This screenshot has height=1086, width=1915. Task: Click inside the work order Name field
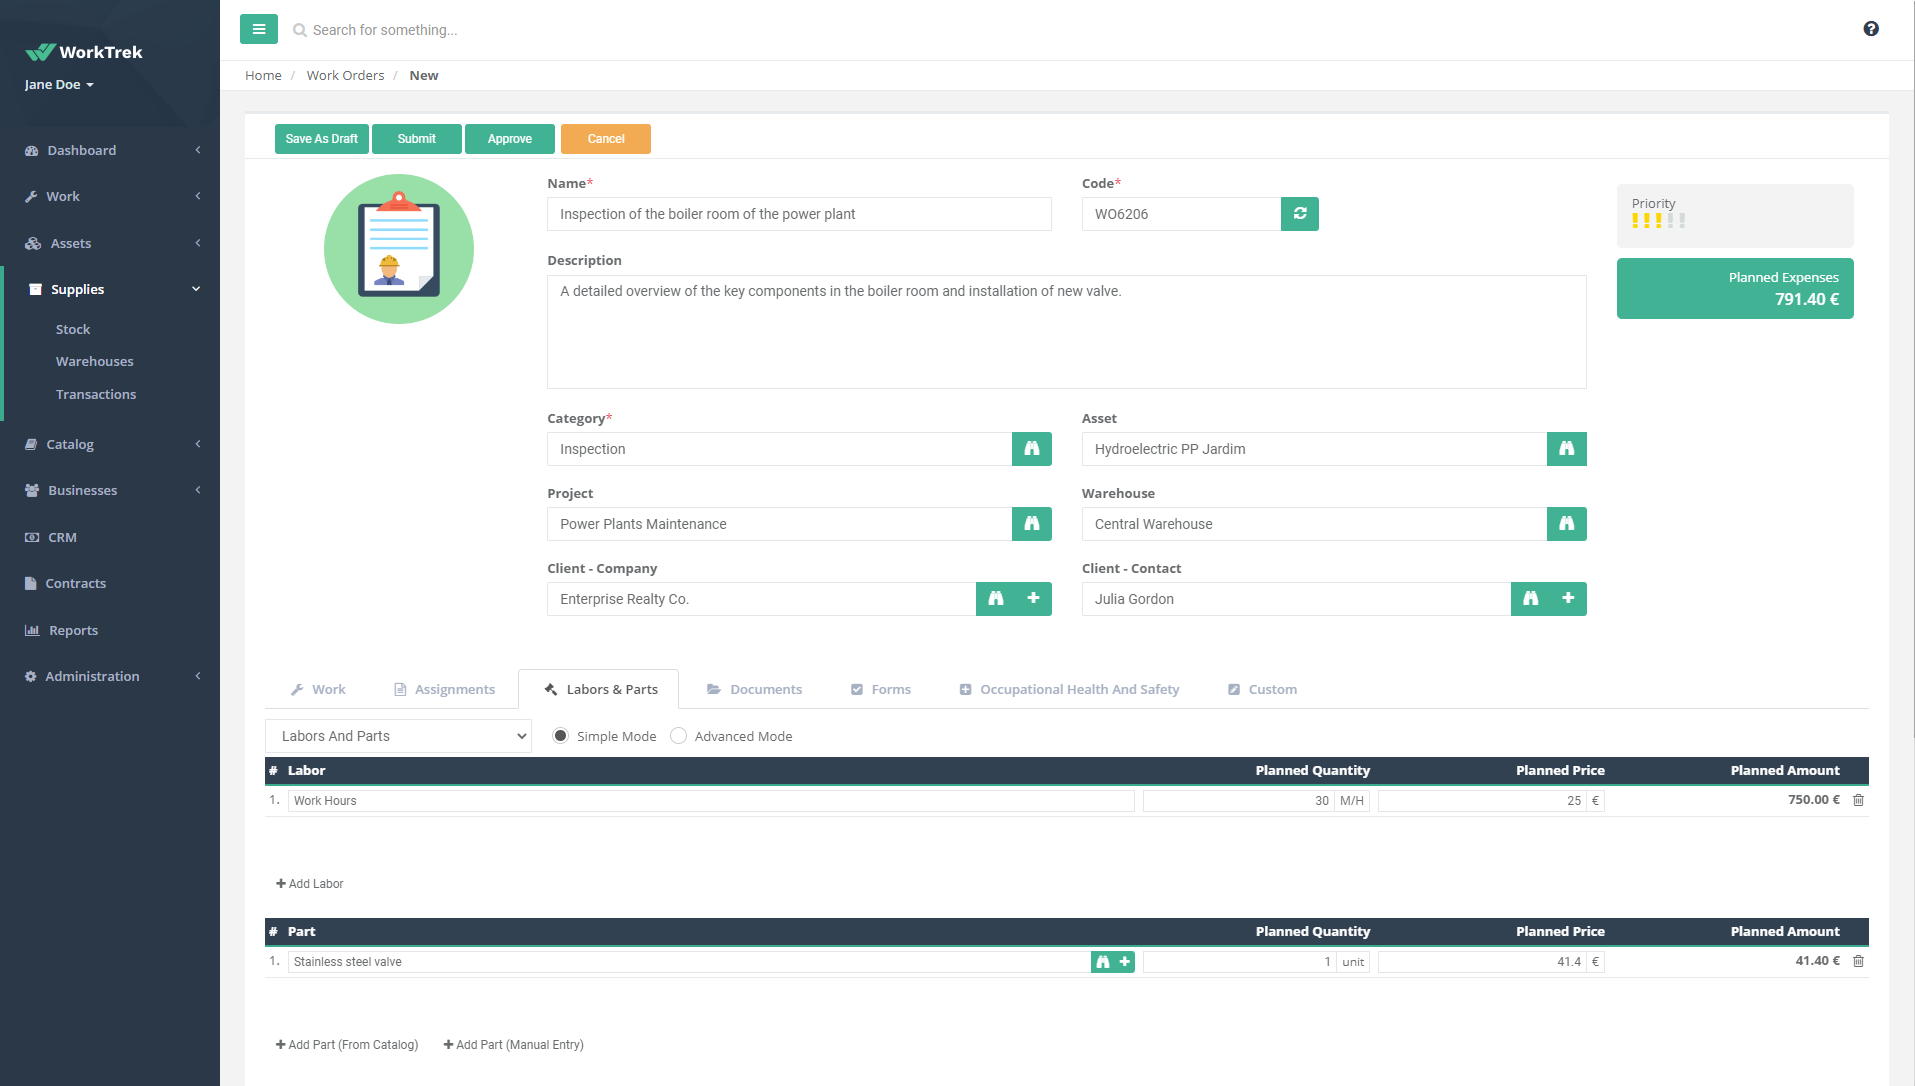(x=798, y=213)
